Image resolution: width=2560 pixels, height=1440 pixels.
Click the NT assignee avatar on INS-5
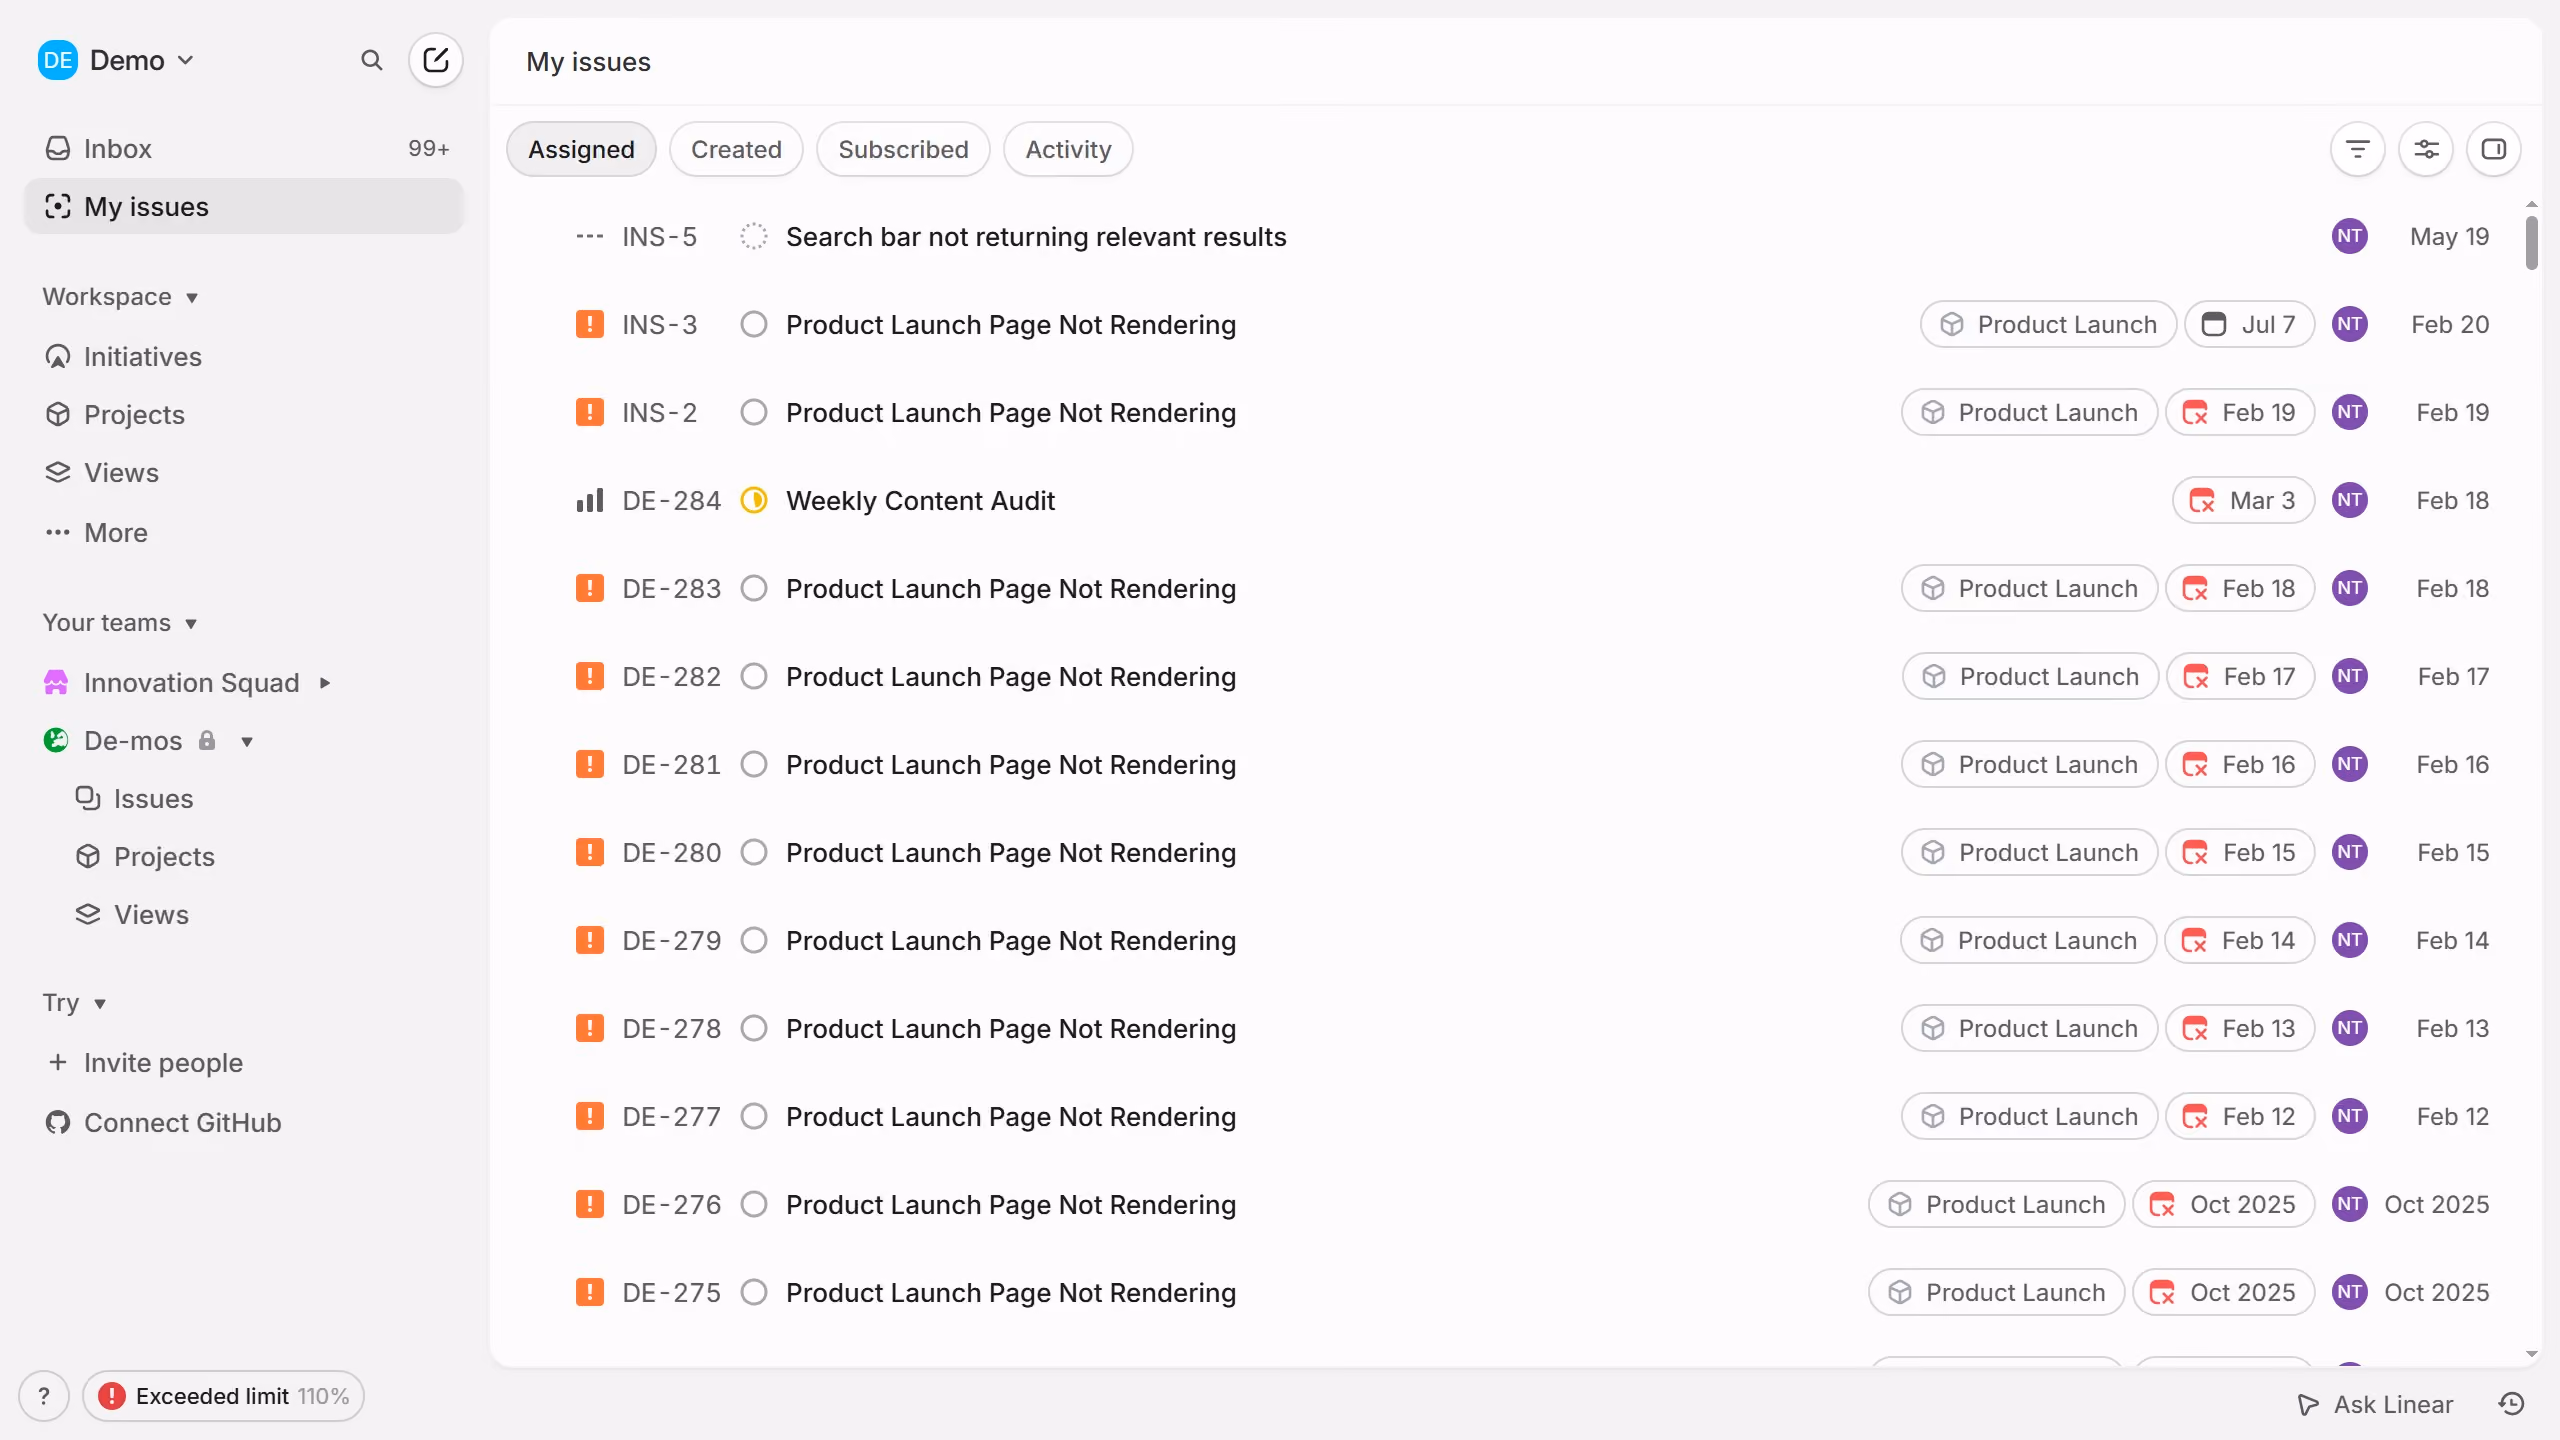click(2350, 236)
